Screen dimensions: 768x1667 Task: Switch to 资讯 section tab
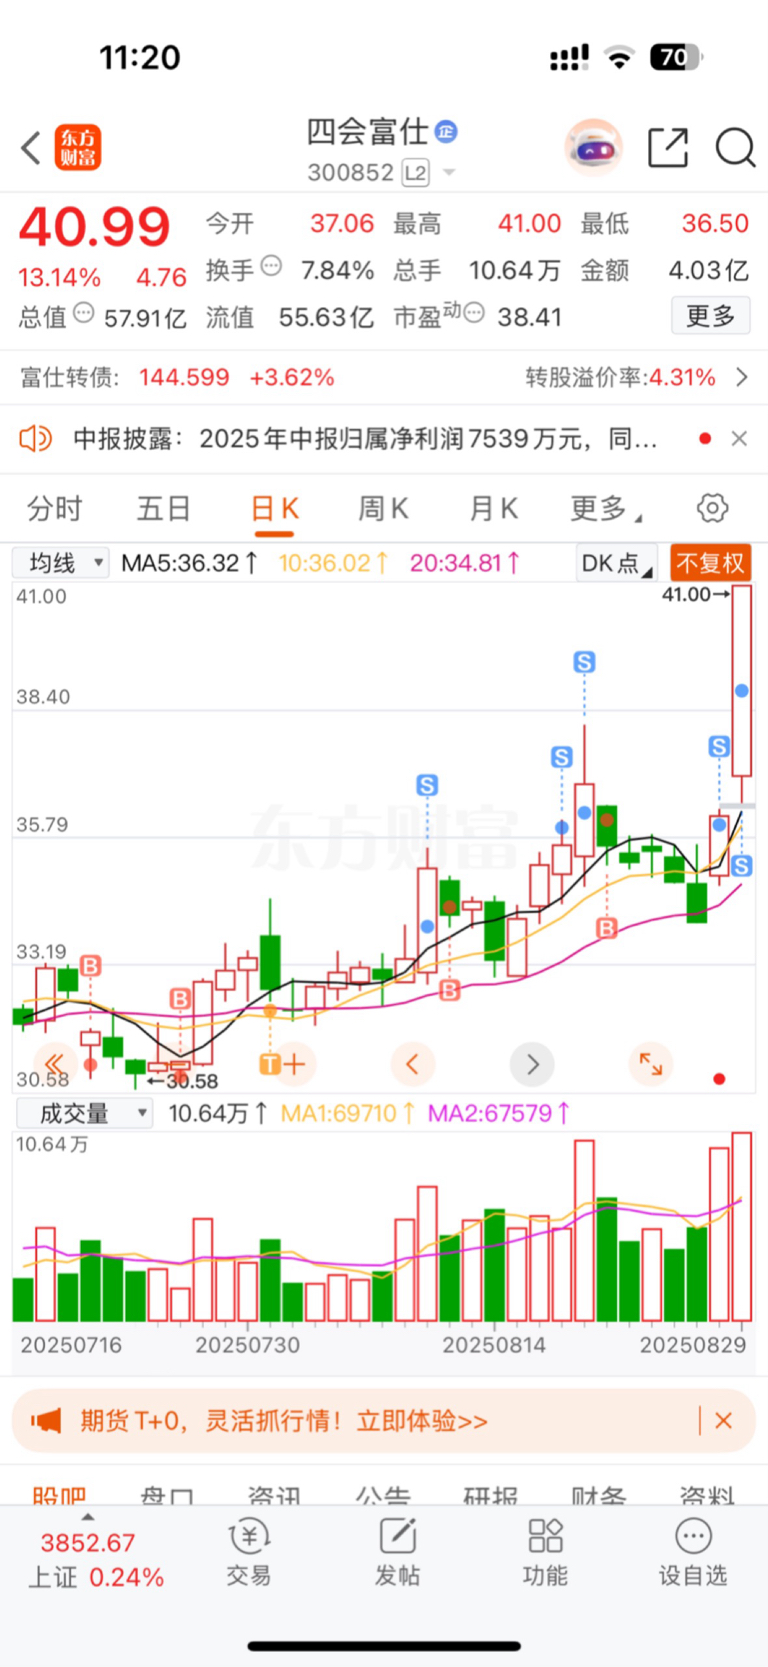tap(275, 1496)
